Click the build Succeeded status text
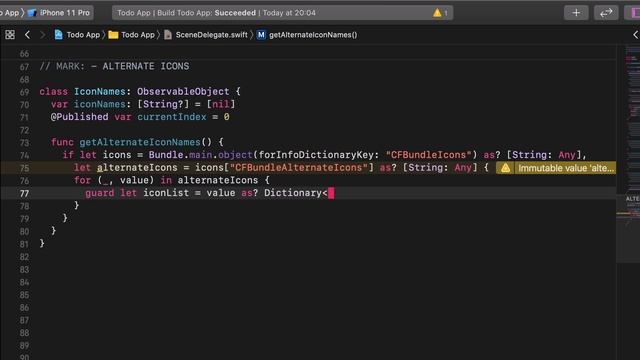This screenshot has width=640, height=360. 235,13
